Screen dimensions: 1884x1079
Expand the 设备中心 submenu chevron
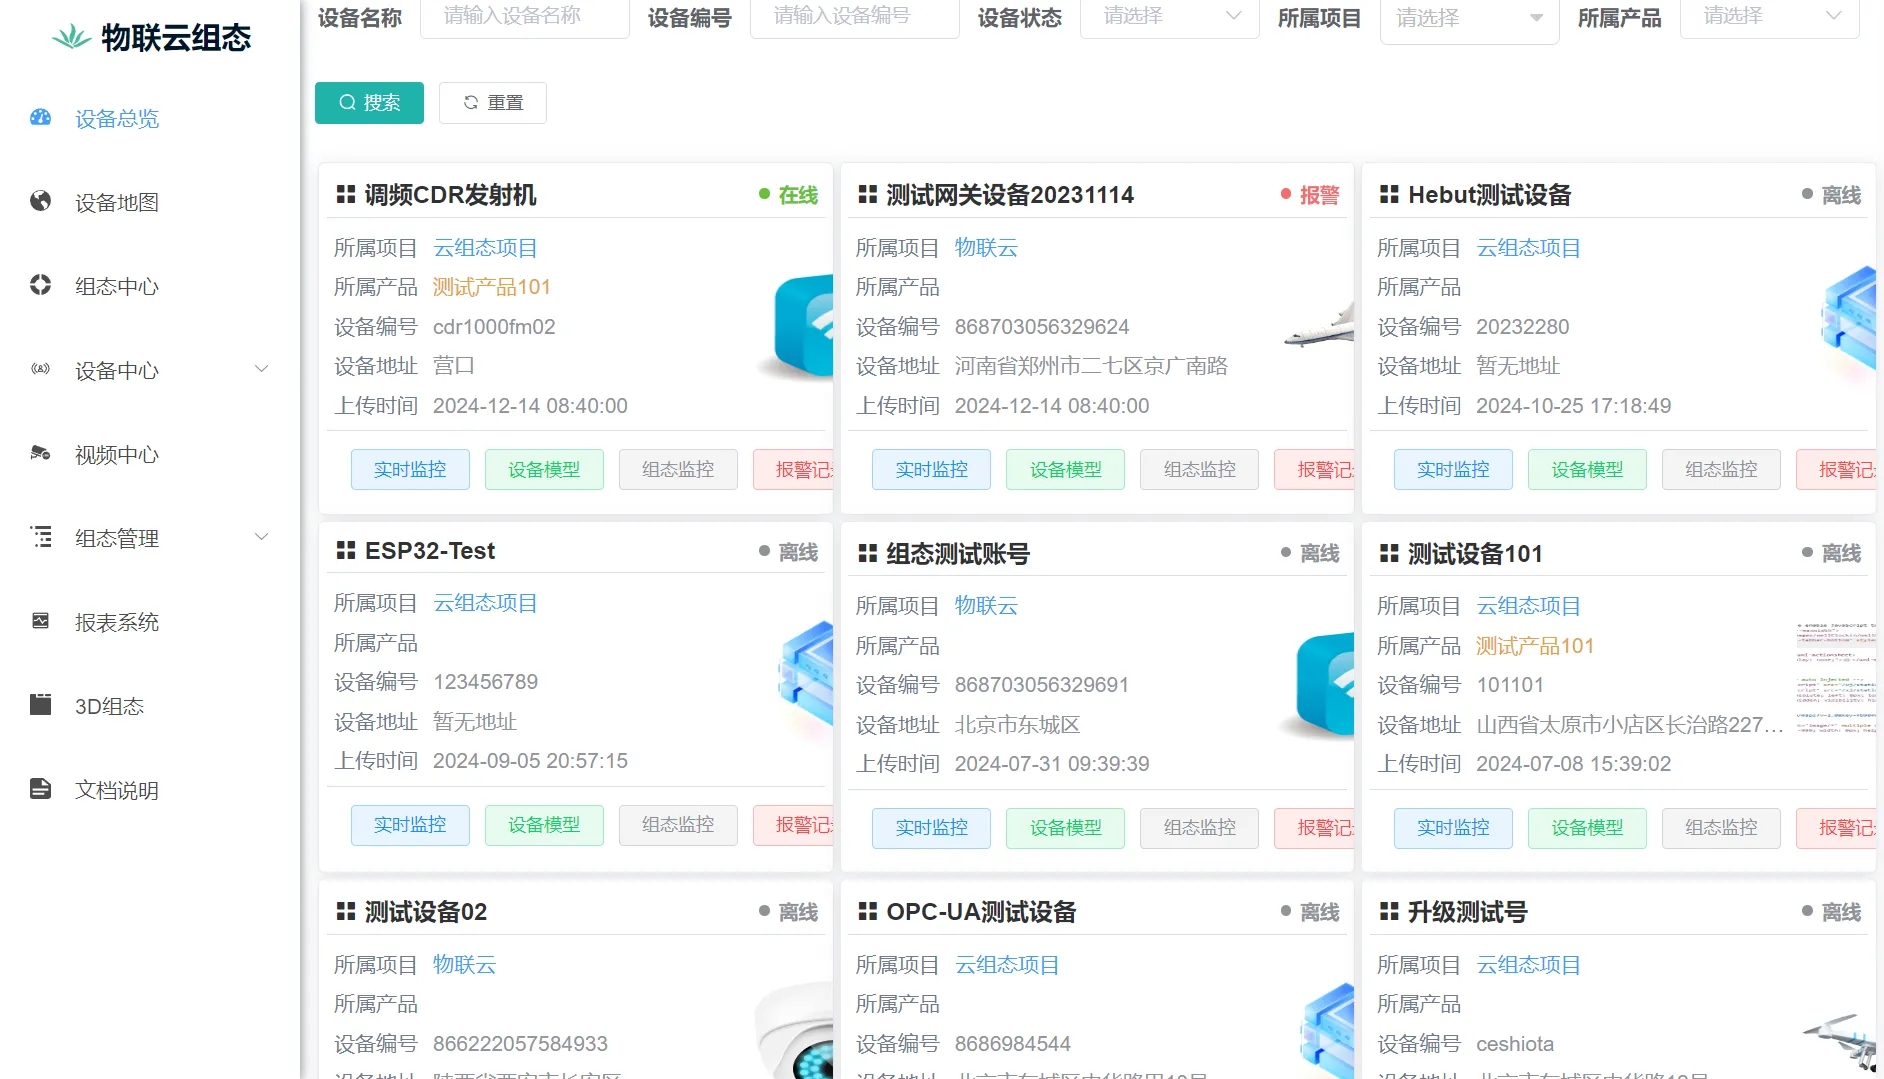click(261, 369)
